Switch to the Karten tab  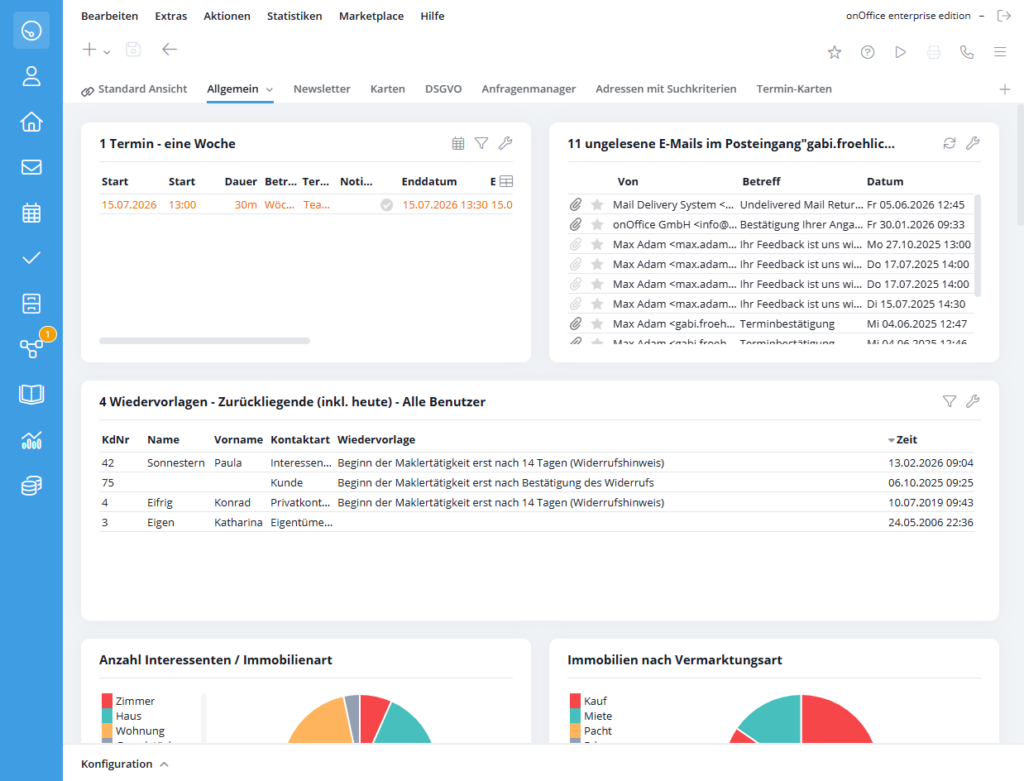pyautogui.click(x=387, y=89)
